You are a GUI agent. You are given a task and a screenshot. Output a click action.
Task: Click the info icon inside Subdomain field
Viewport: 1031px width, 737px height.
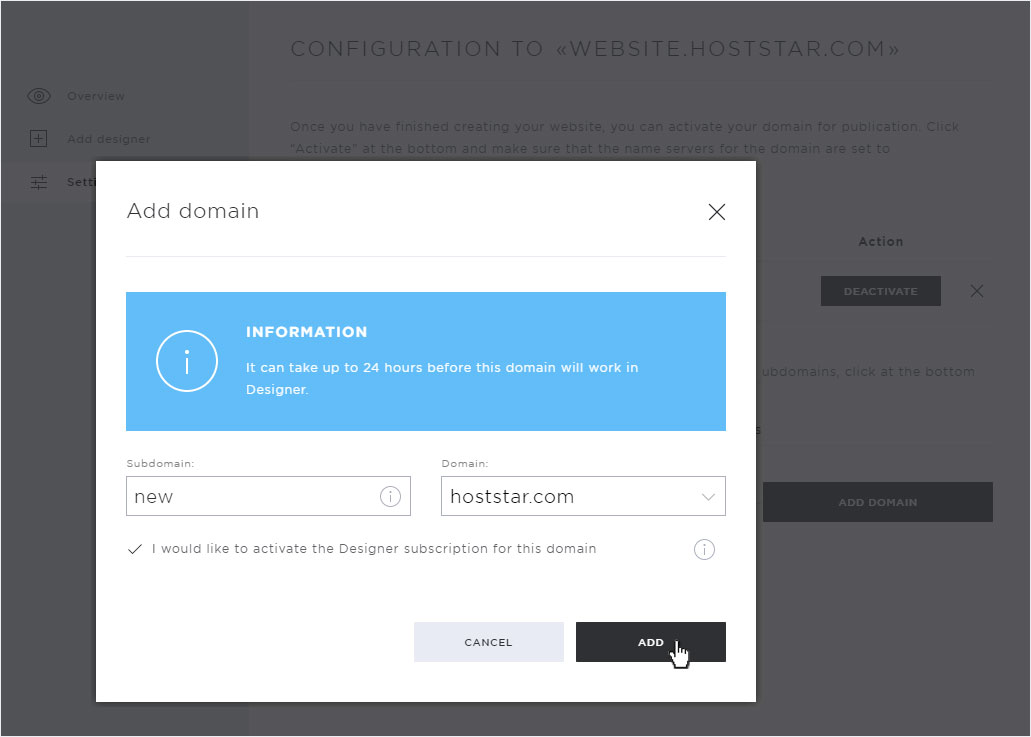pos(390,496)
